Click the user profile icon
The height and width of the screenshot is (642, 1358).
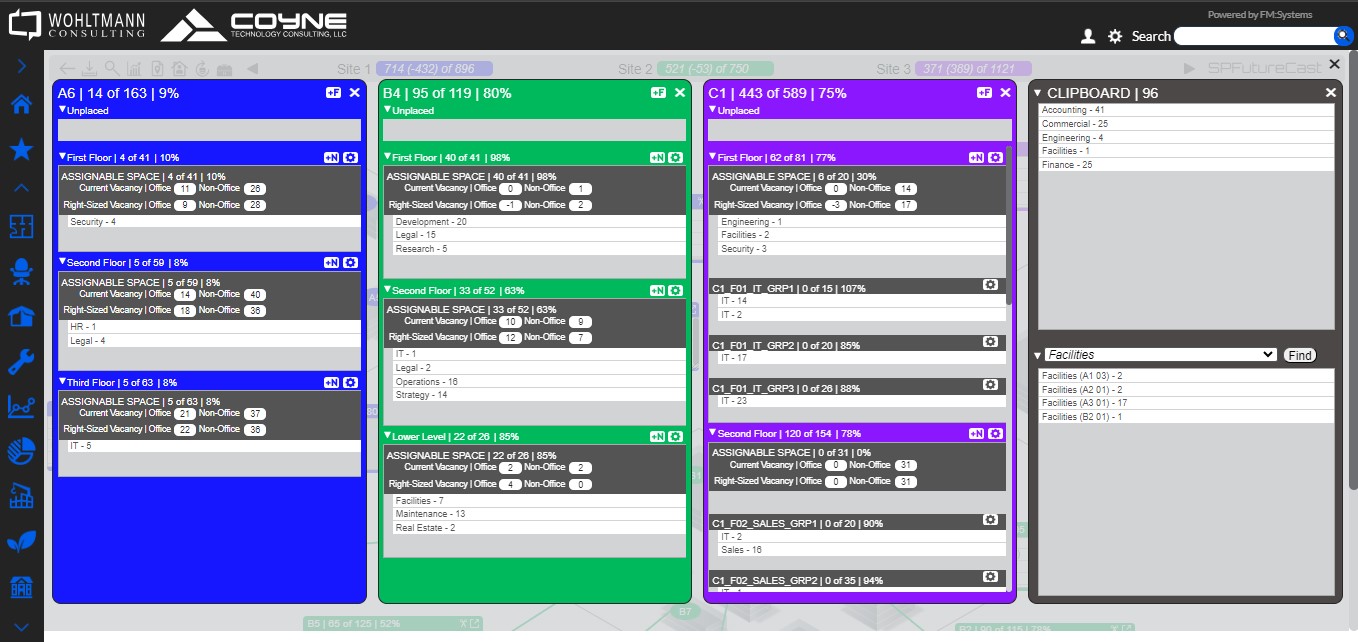click(x=1088, y=36)
